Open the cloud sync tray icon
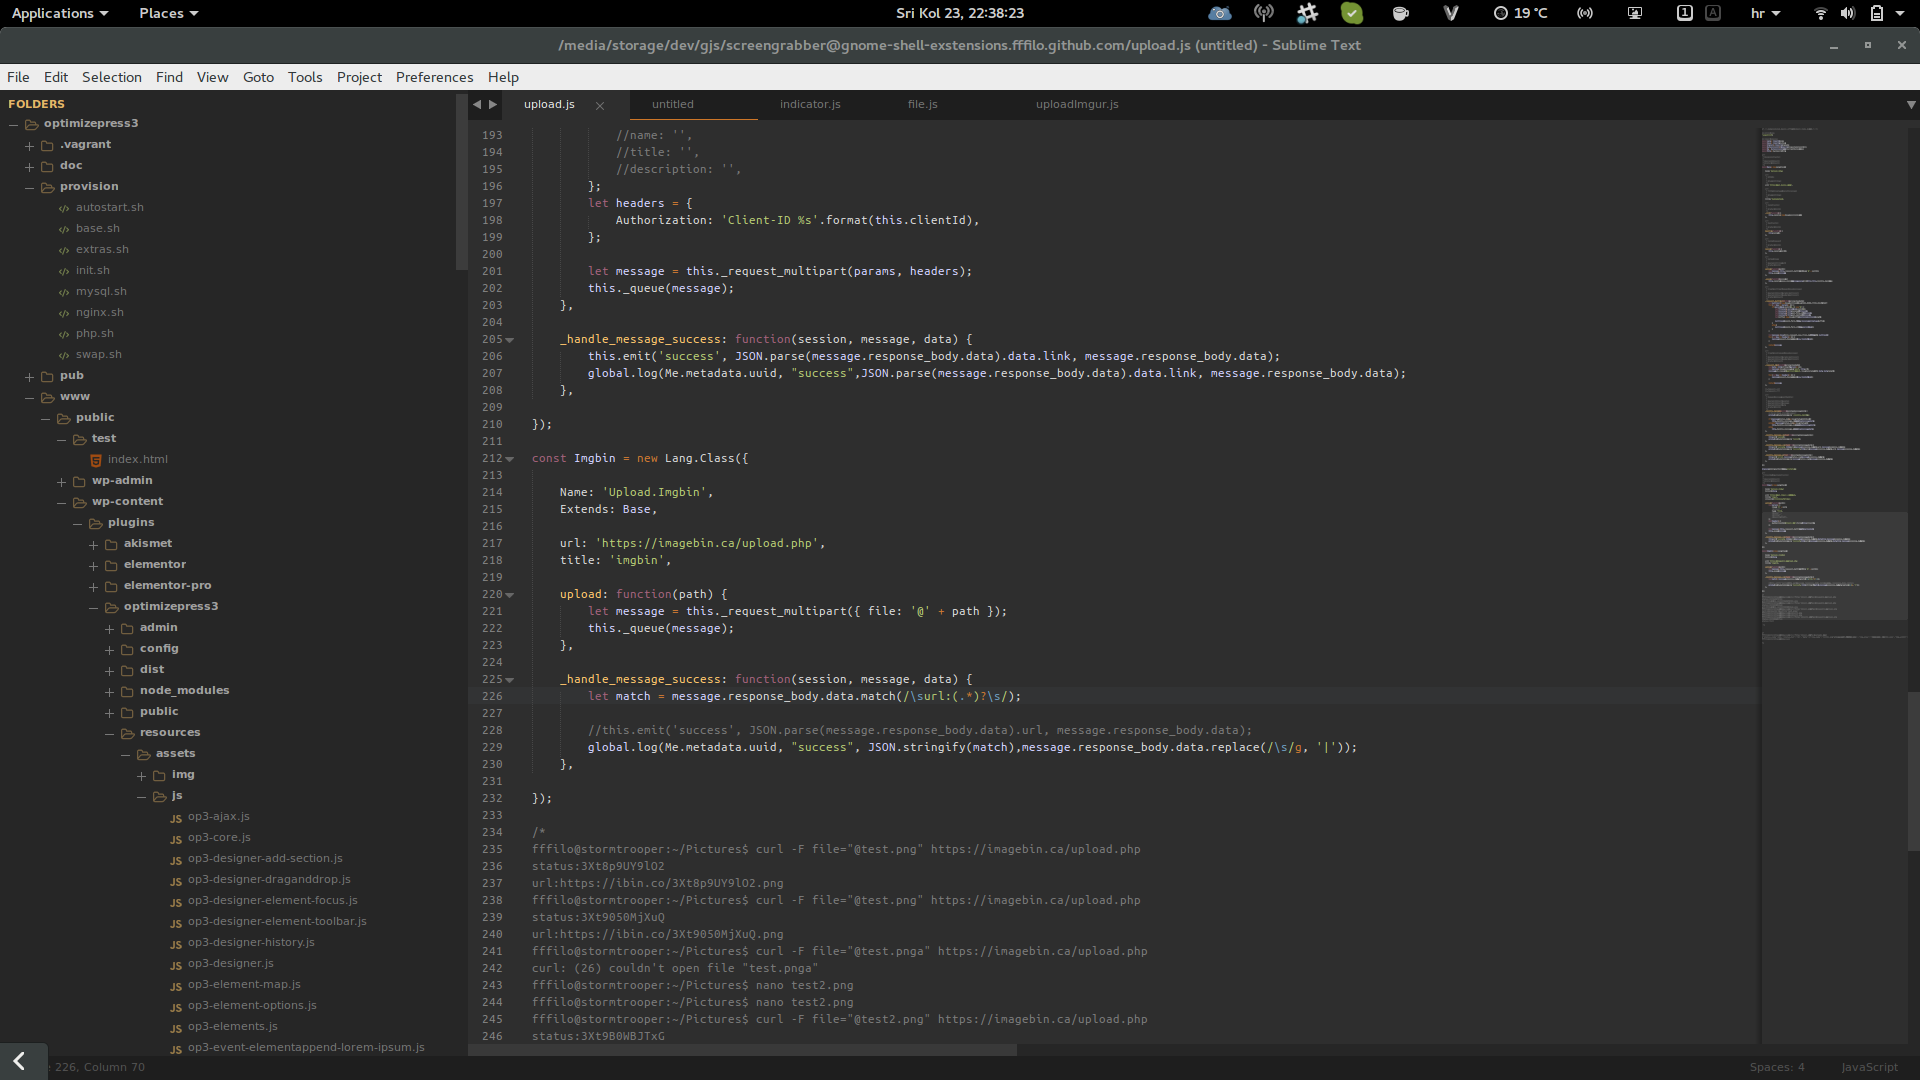 pyautogui.click(x=1219, y=13)
